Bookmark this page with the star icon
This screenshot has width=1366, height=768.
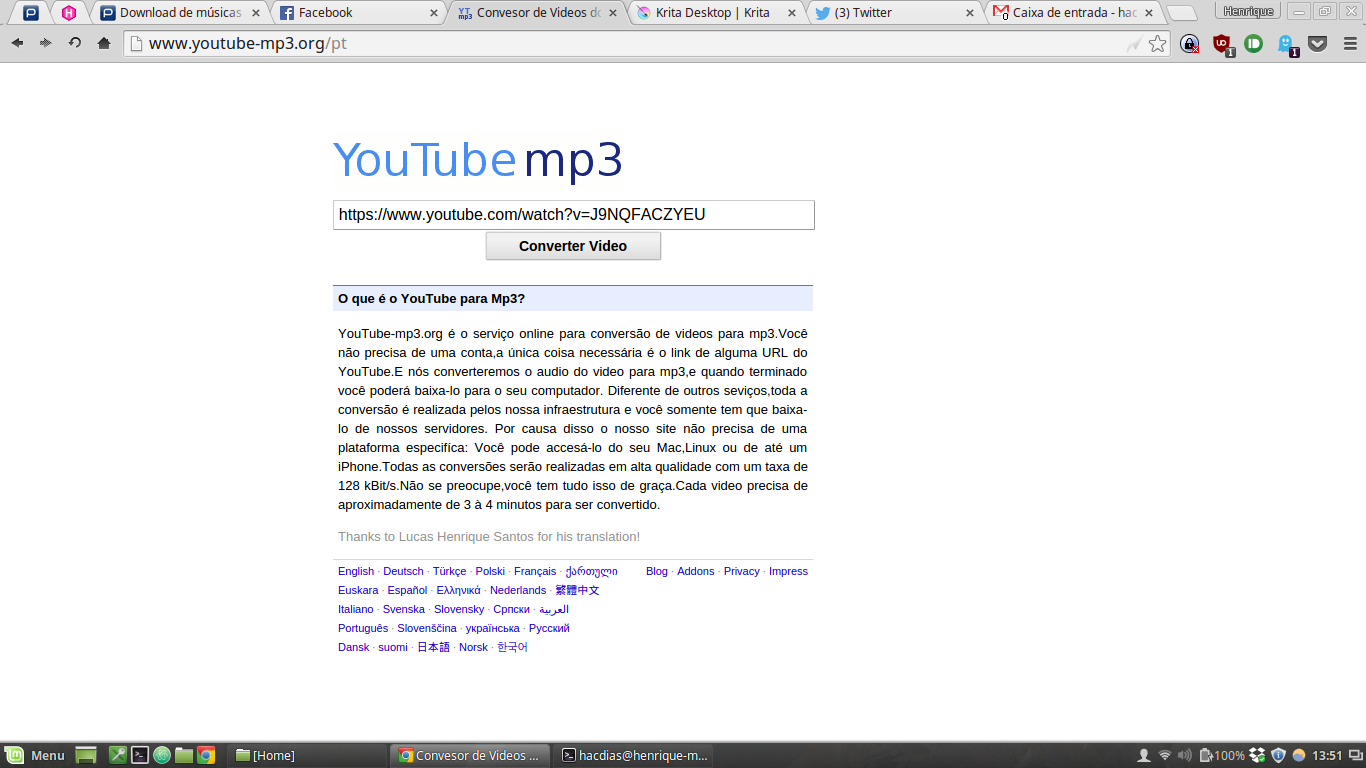pyautogui.click(x=1157, y=43)
